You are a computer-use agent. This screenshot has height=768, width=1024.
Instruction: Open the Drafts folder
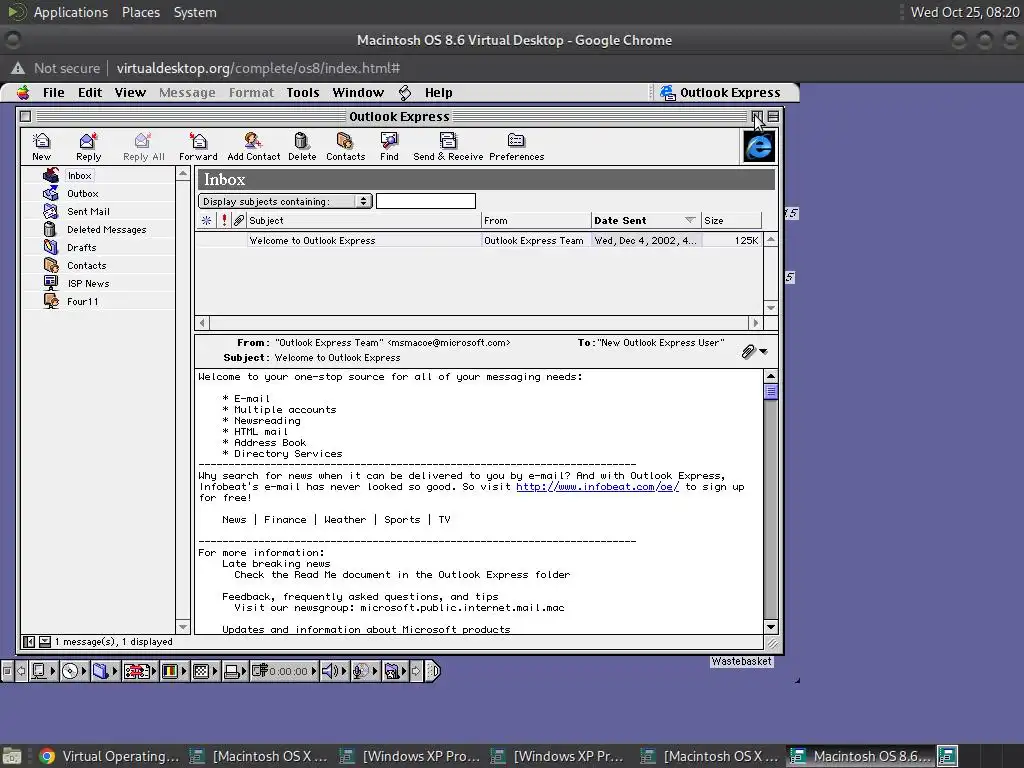pos(81,248)
